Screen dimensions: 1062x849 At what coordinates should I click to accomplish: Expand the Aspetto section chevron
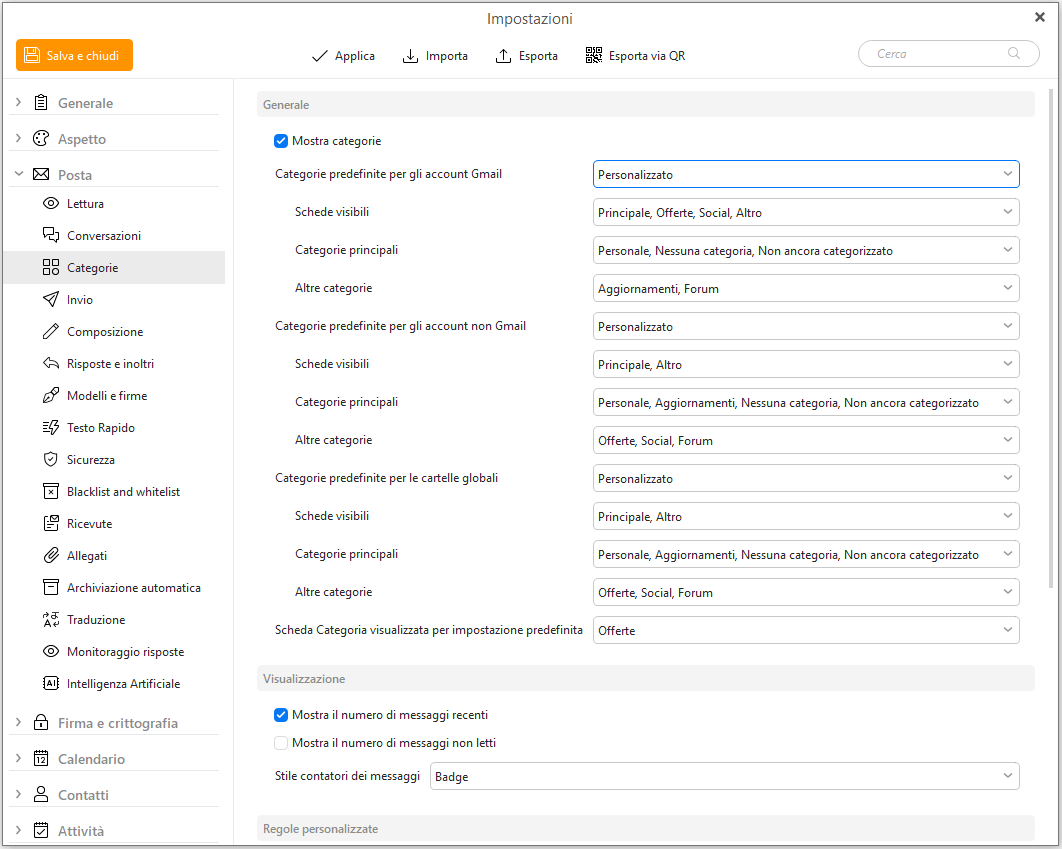19,138
